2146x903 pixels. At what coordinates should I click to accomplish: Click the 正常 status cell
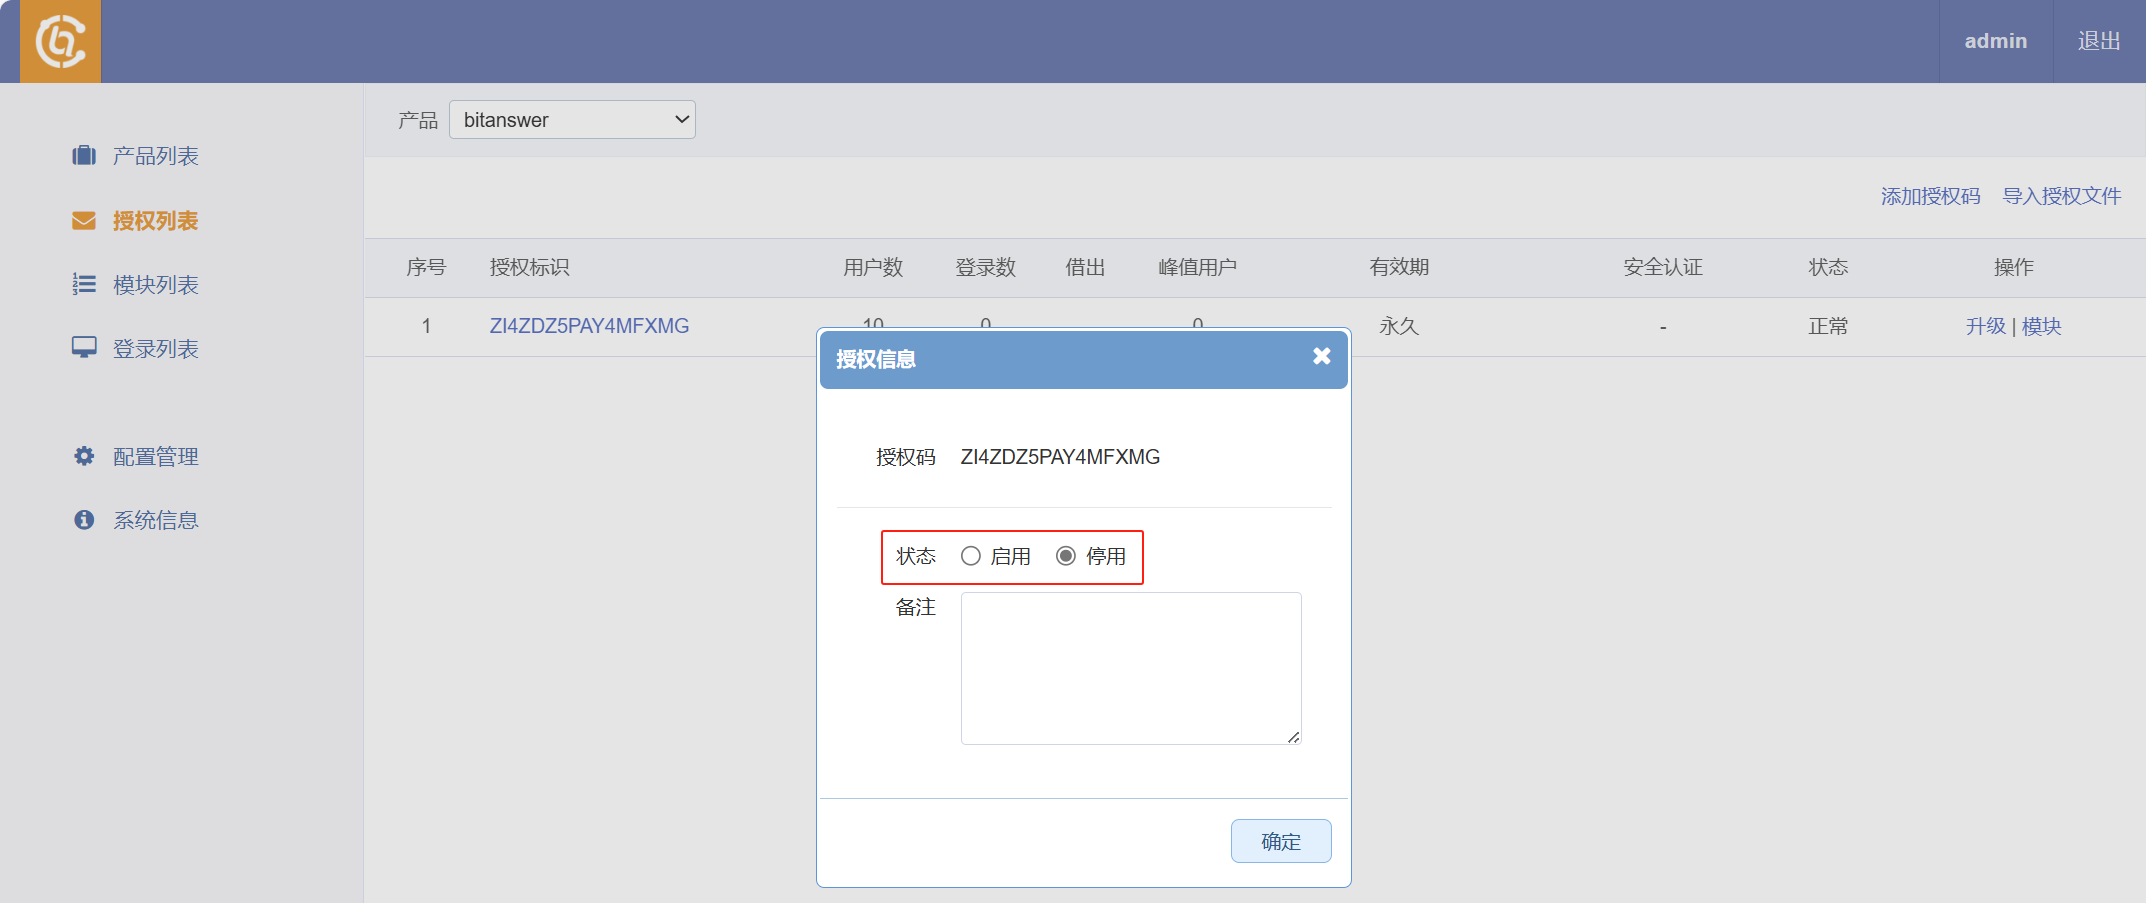coord(1828,326)
